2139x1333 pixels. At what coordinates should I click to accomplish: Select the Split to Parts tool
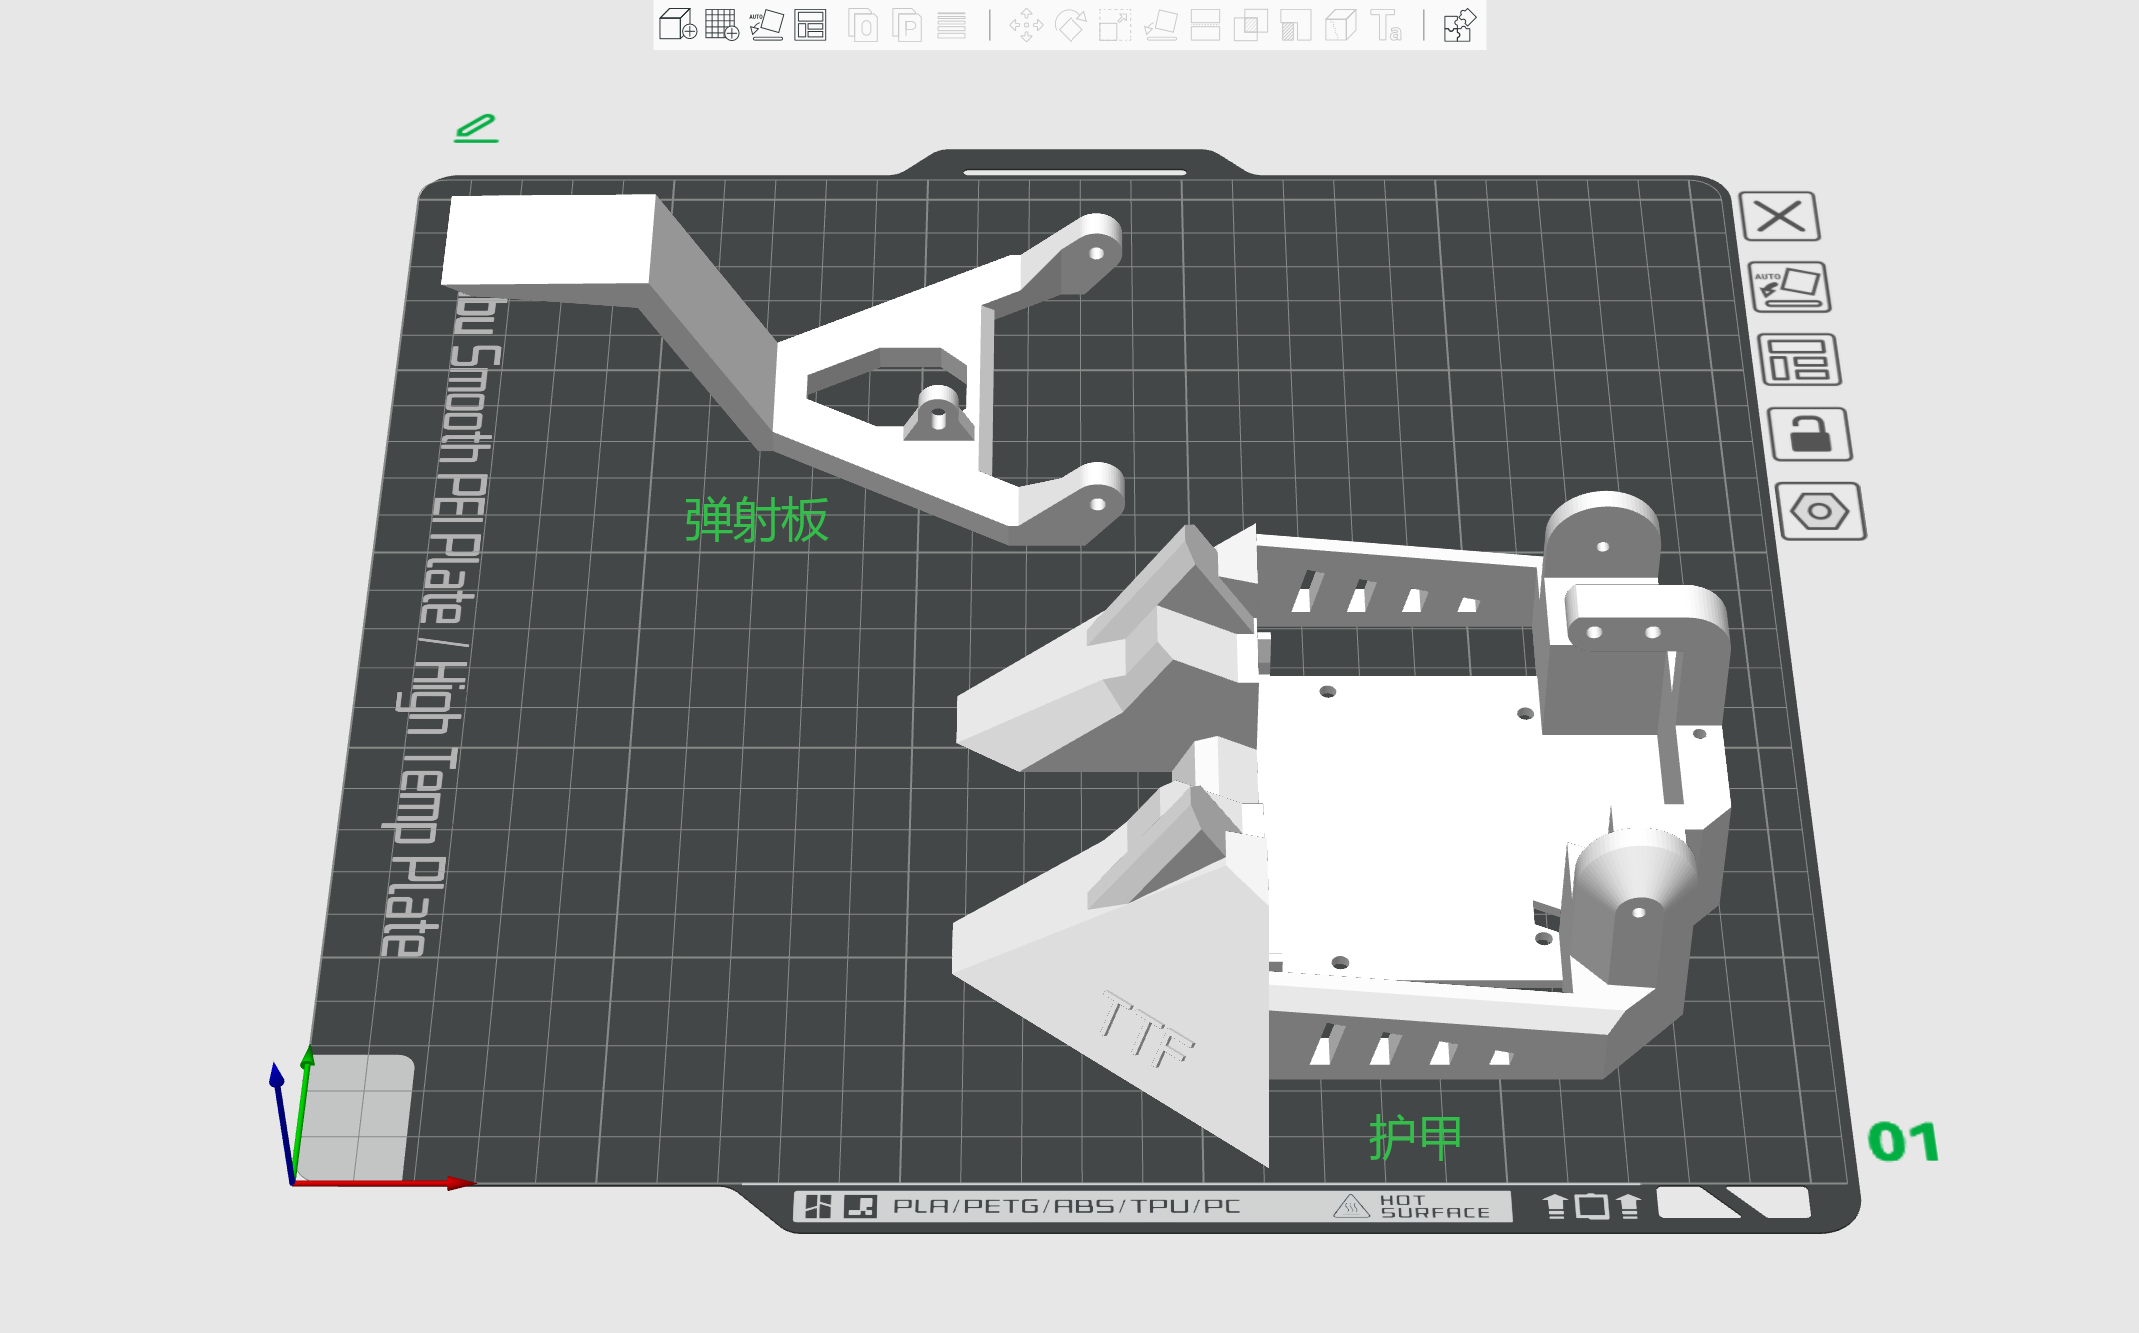(x=907, y=25)
